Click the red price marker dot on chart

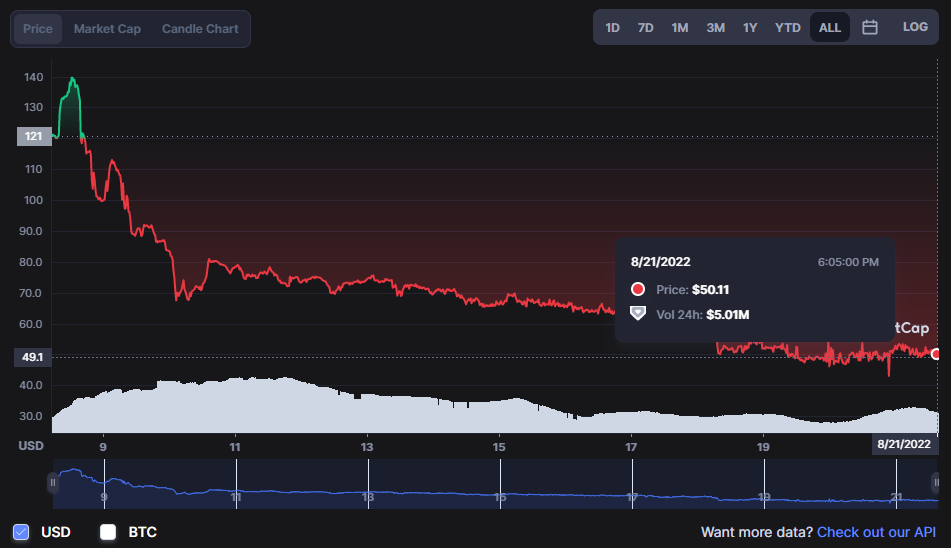click(x=936, y=354)
